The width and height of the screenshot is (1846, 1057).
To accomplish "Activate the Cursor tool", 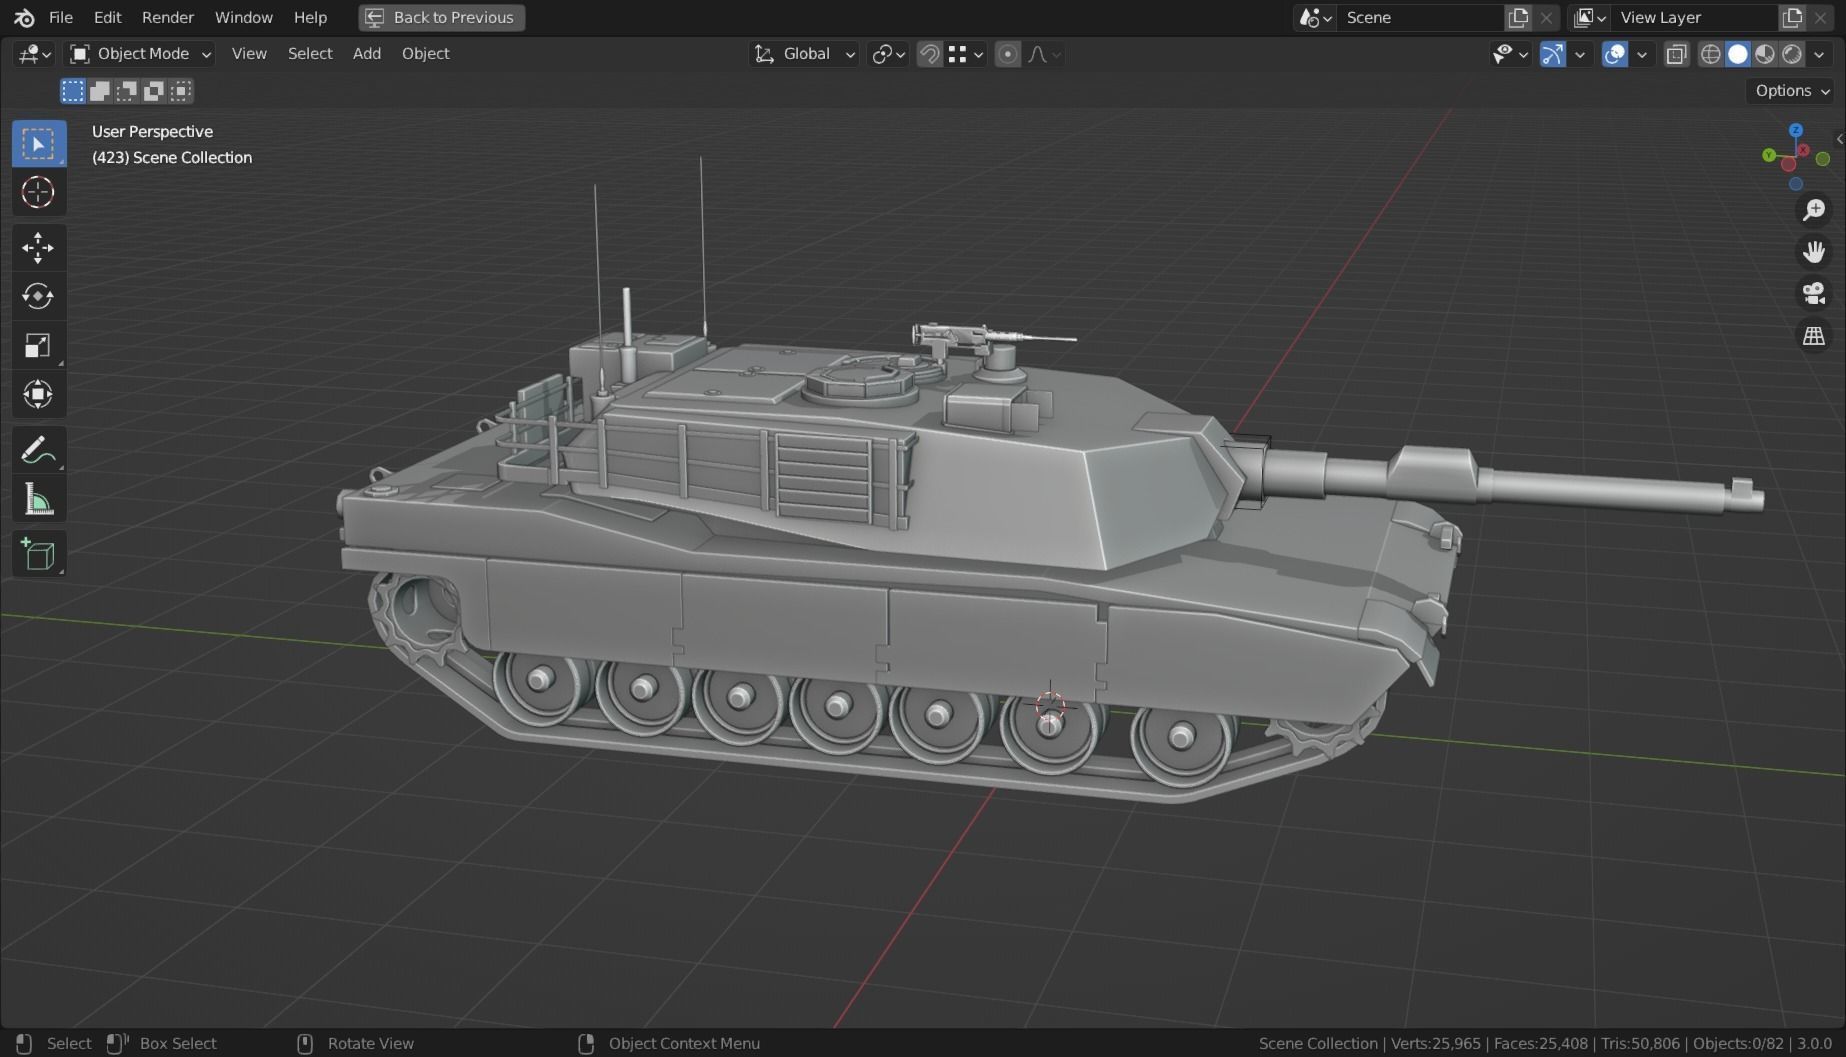I will (38, 192).
